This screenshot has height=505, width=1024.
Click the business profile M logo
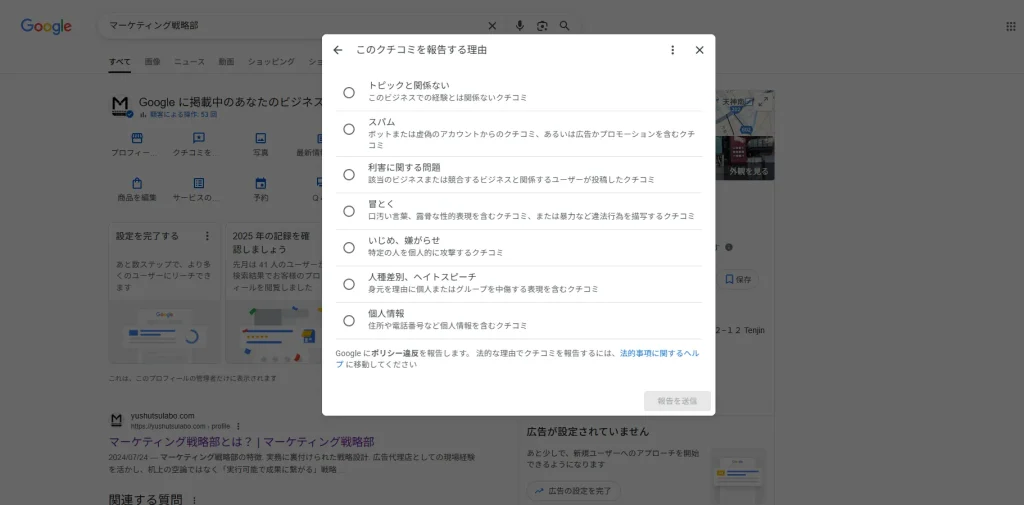tap(121, 106)
